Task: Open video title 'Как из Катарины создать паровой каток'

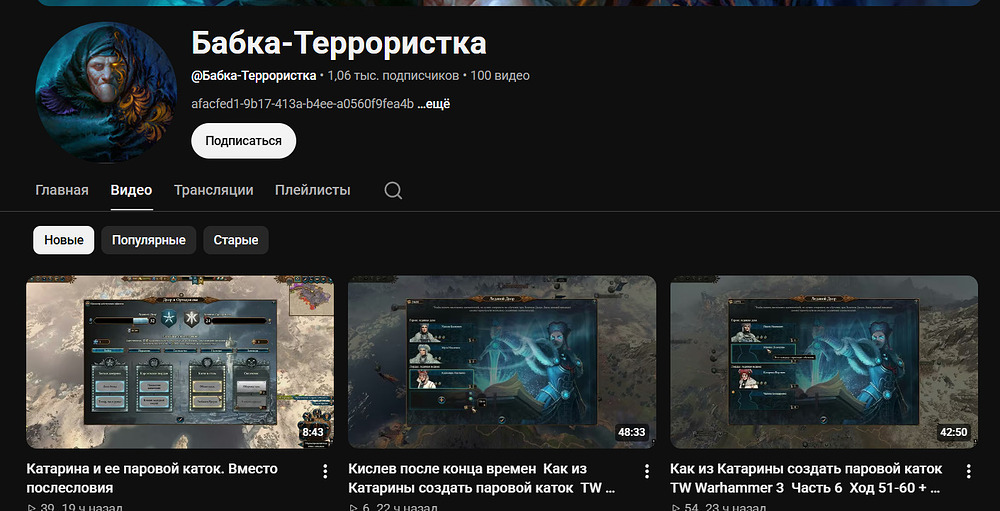Action: 806,478
